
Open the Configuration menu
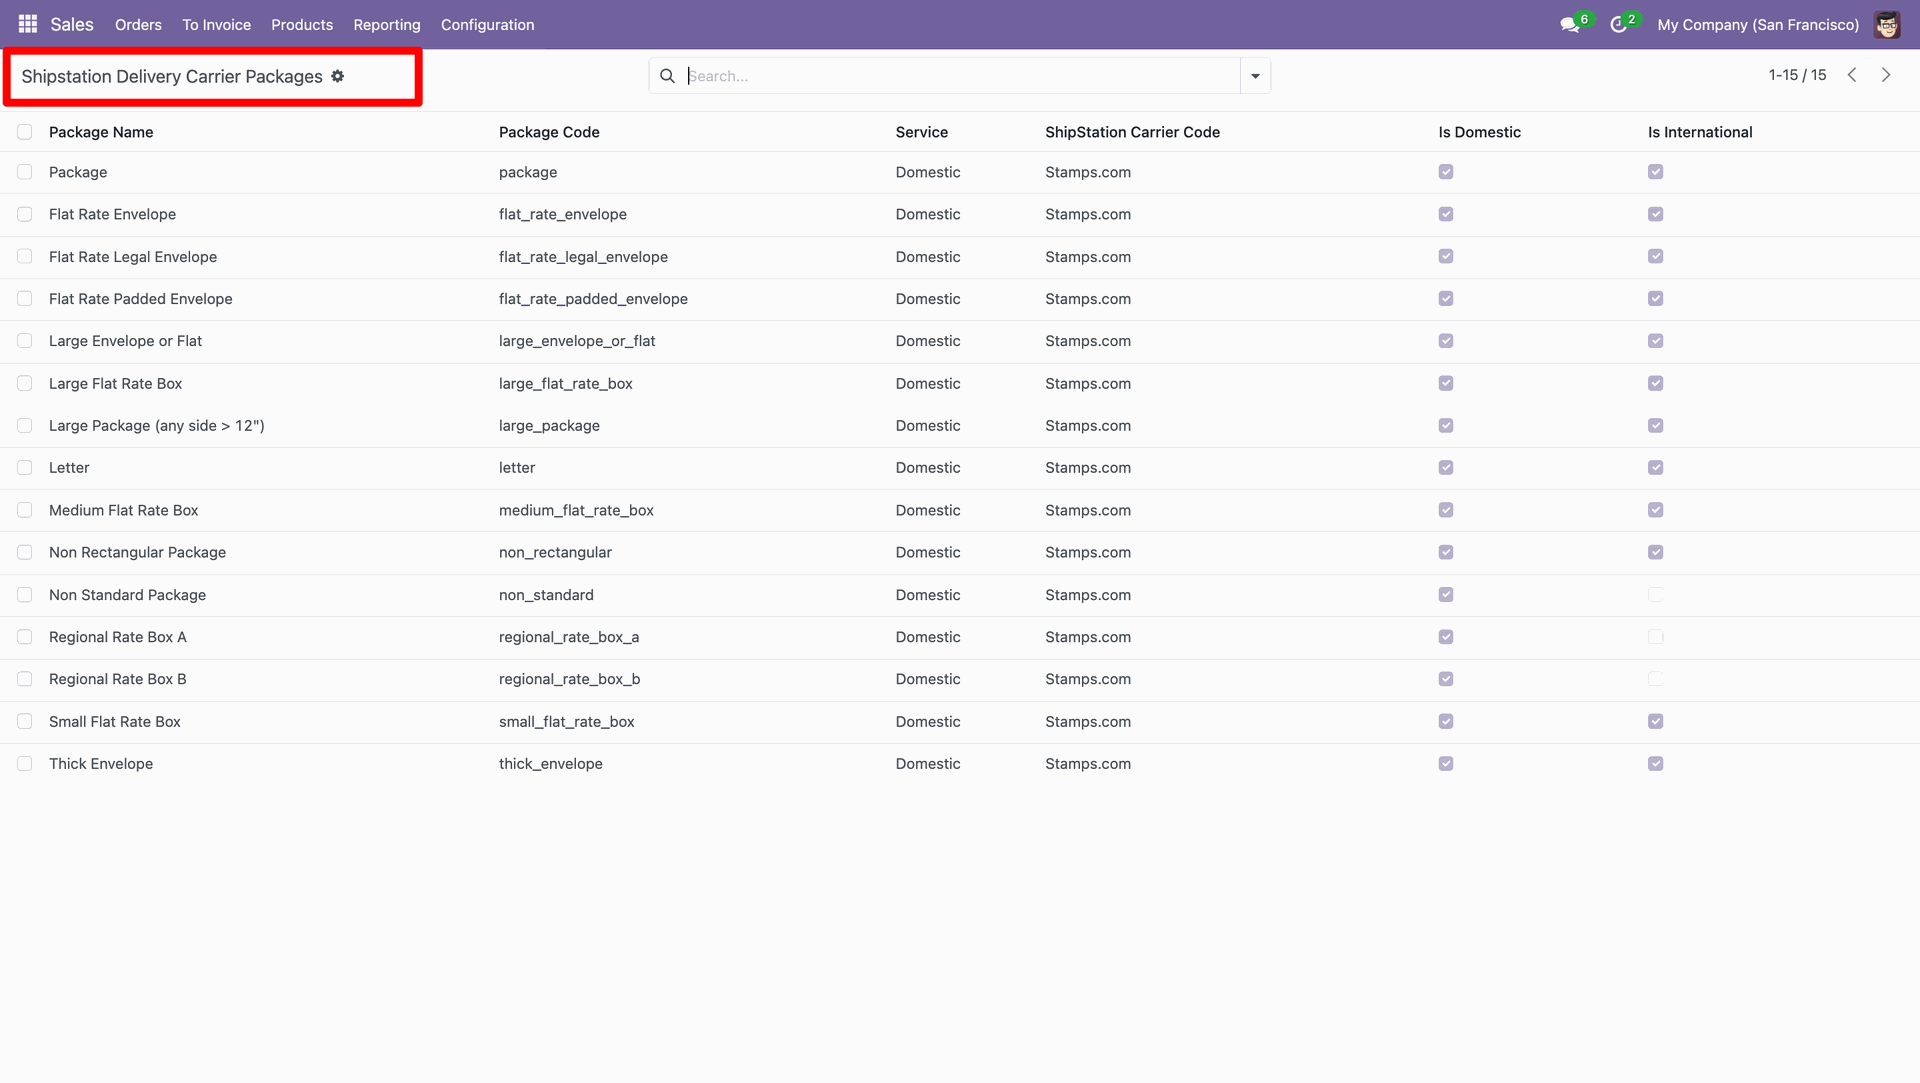[x=487, y=25]
